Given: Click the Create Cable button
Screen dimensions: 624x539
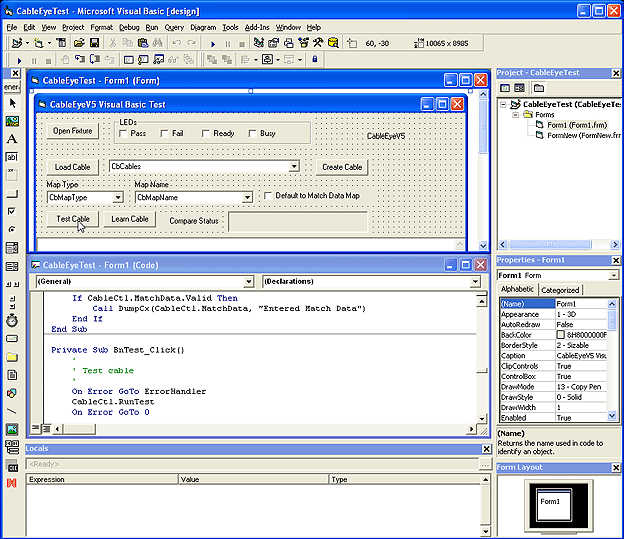Looking at the screenshot, I should click(x=342, y=167).
